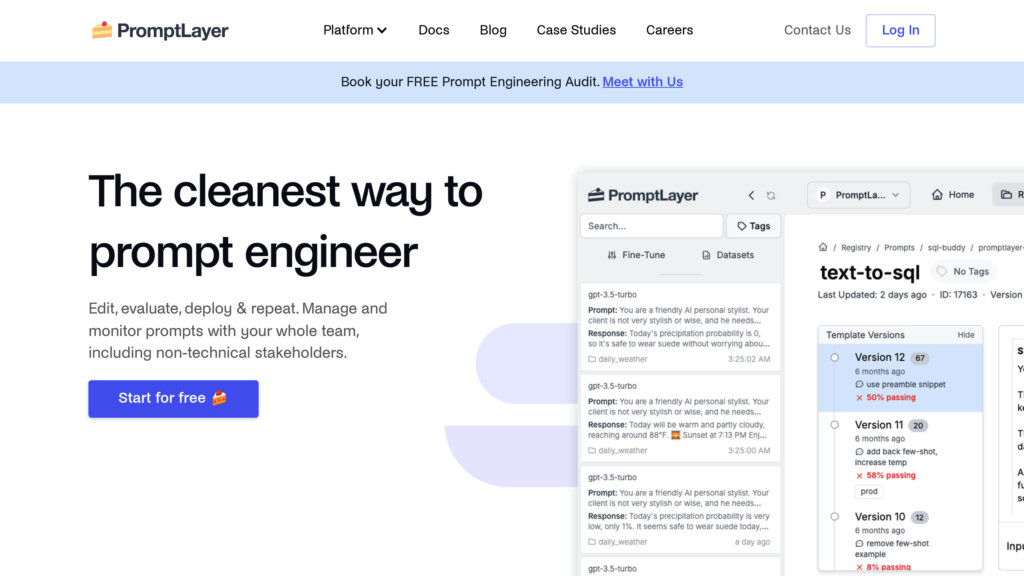Click the folder icon in the 3:25:02 AM log

pyautogui.click(x=592, y=359)
